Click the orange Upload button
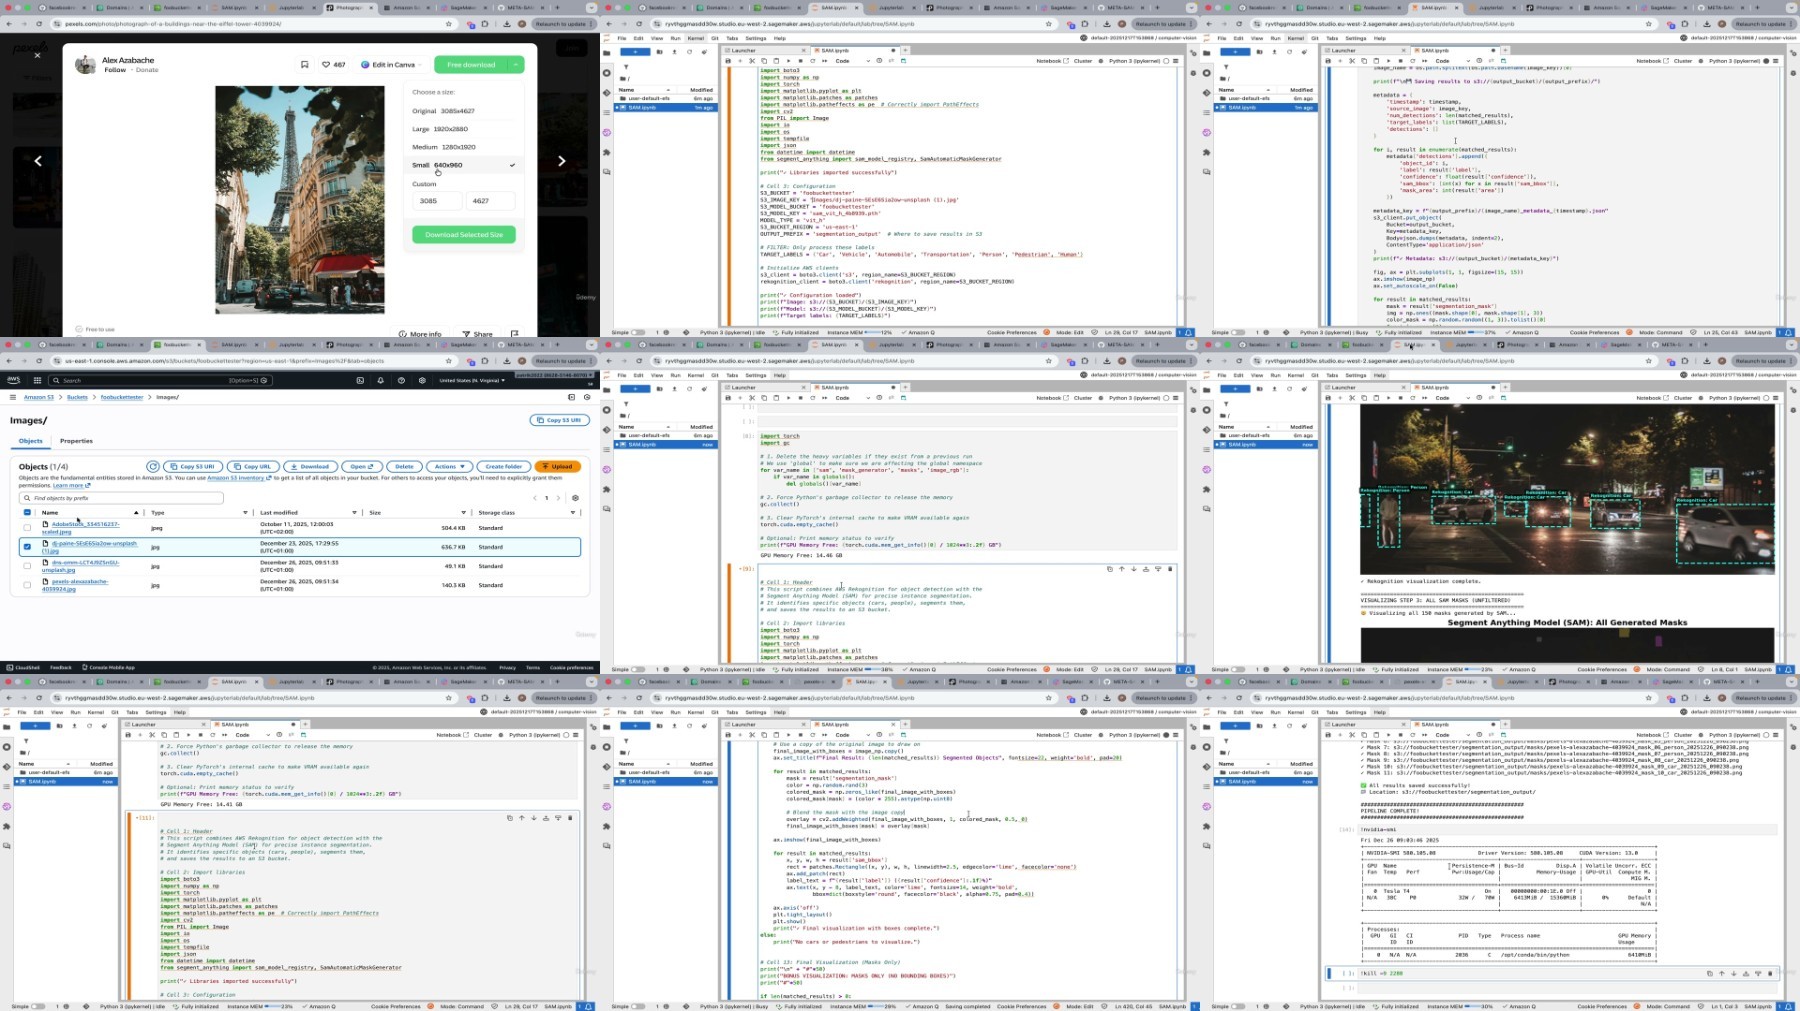Image resolution: width=1800 pixels, height=1011 pixels. pyautogui.click(x=557, y=466)
